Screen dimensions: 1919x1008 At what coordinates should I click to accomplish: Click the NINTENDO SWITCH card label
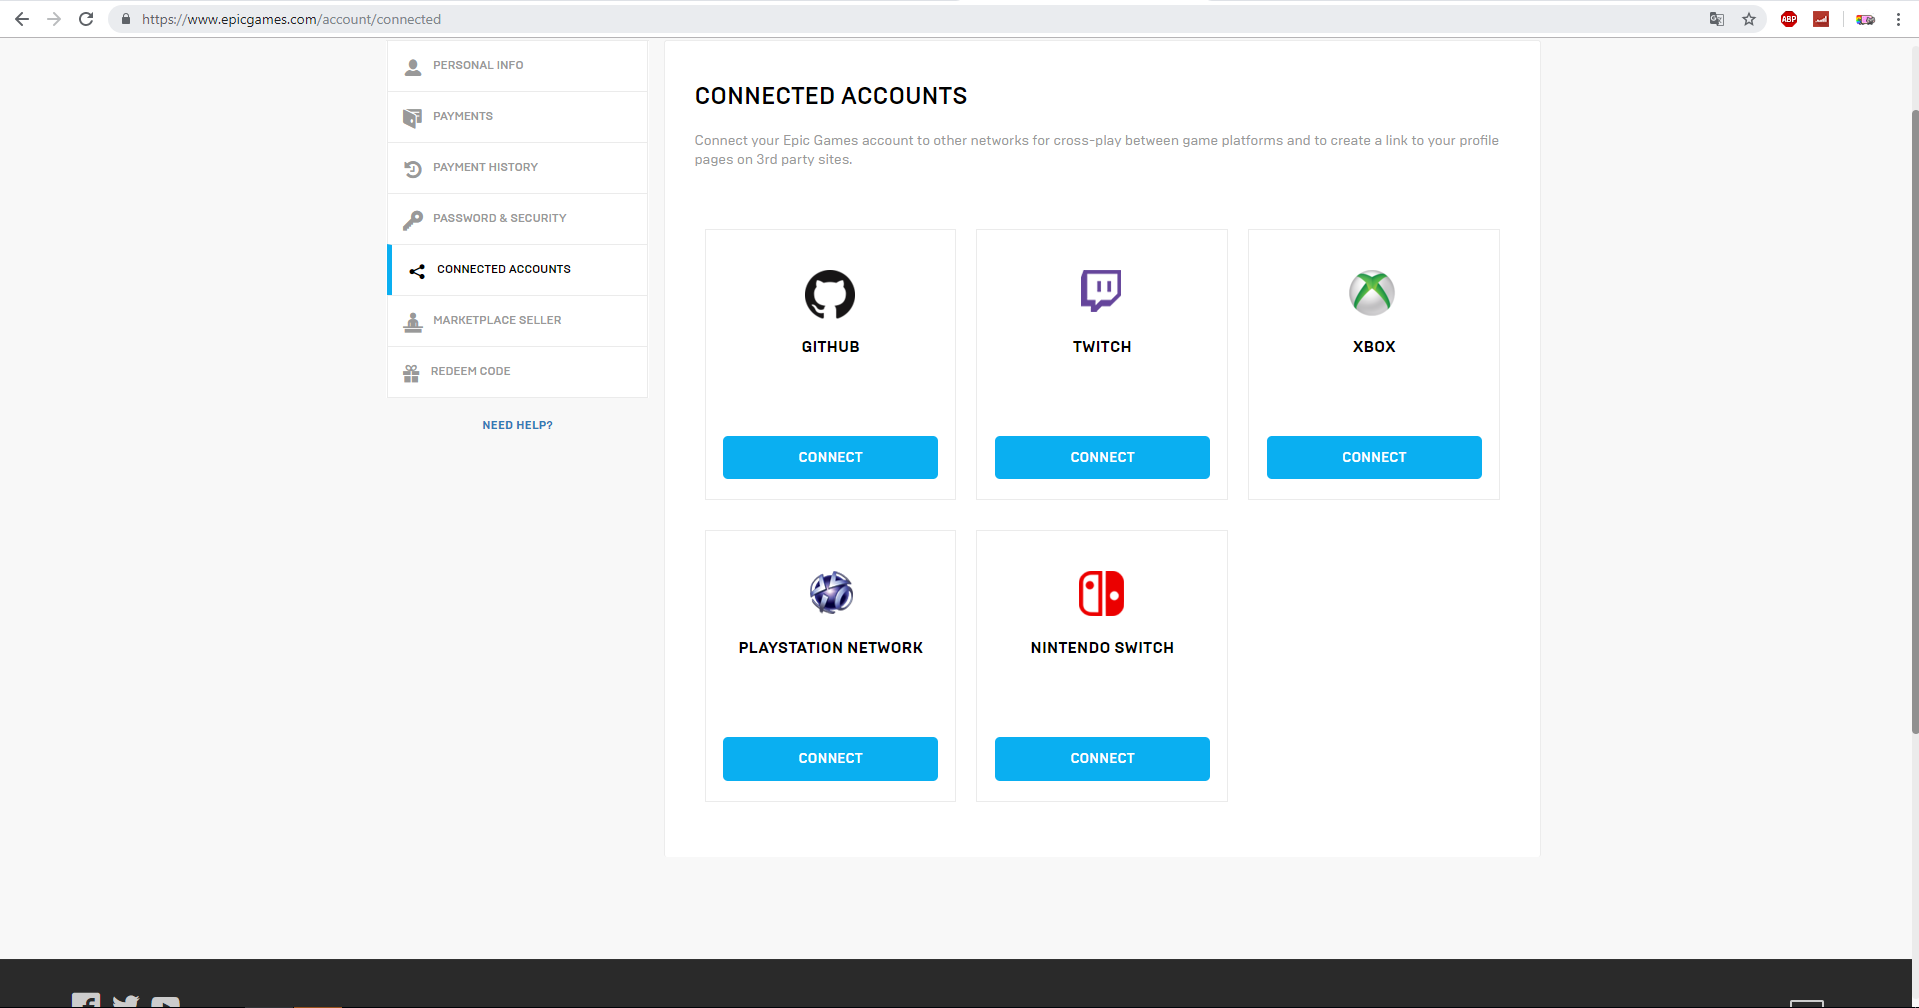tap(1102, 648)
